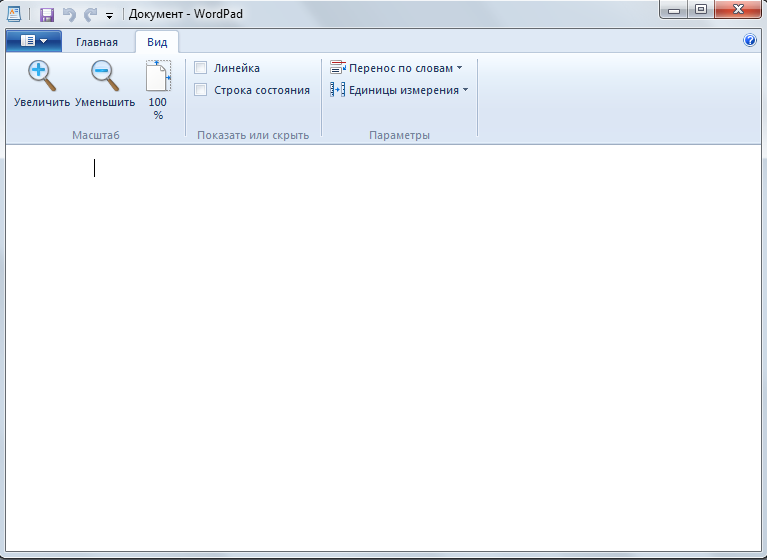Open the blue WordPad file menu button
The width and height of the screenshot is (767, 560).
pyautogui.click(x=34, y=41)
